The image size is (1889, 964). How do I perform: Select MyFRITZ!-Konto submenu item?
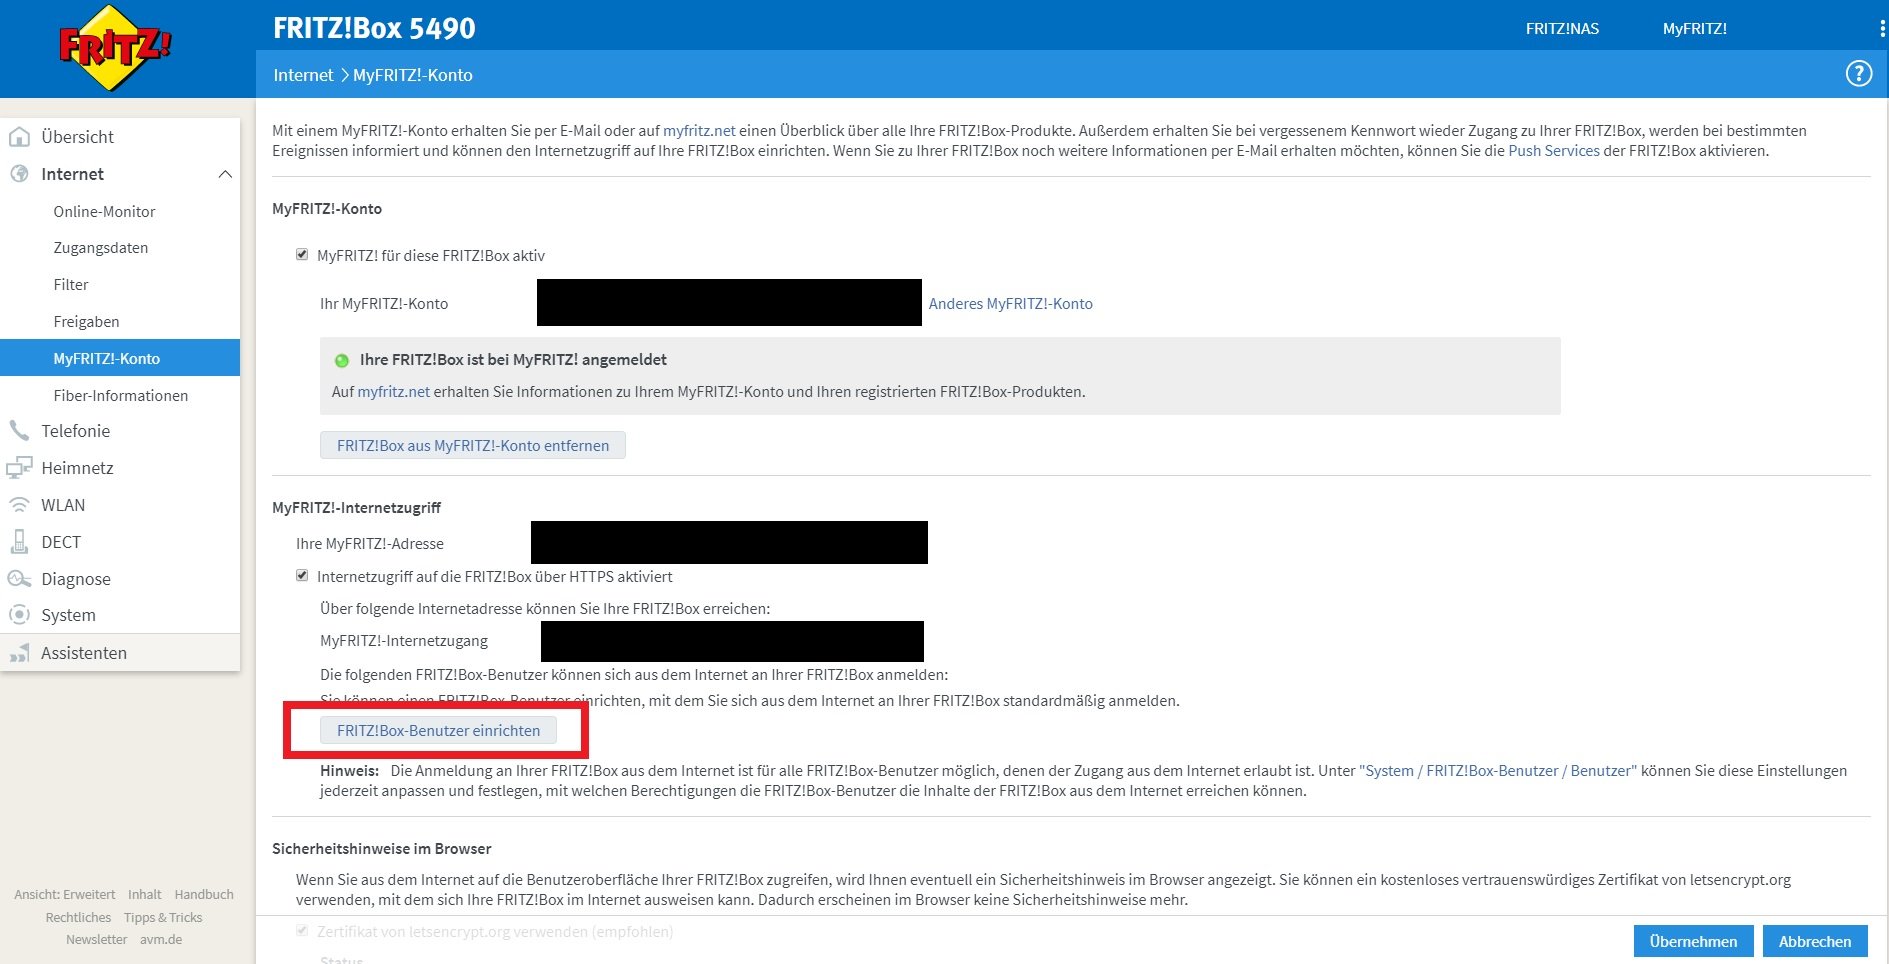pyautogui.click(x=120, y=358)
